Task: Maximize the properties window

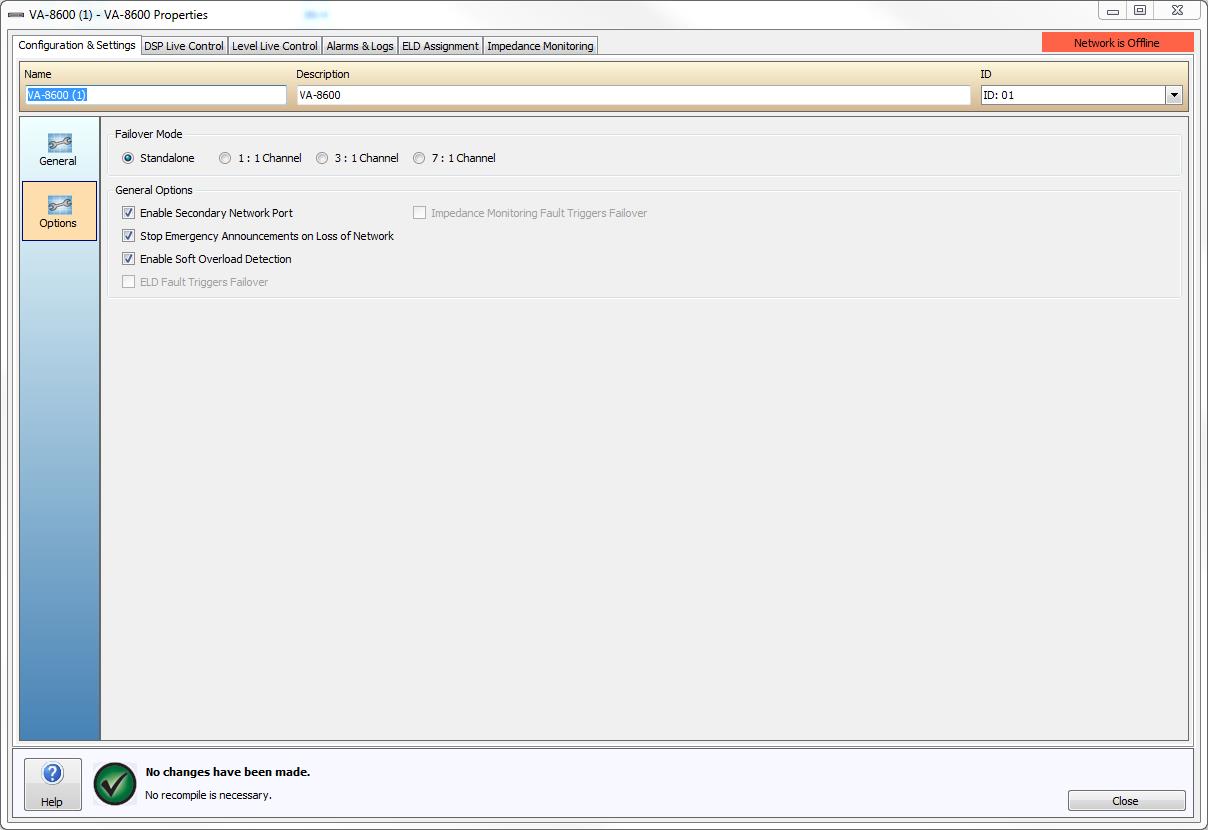Action: pyautogui.click(x=1140, y=11)
